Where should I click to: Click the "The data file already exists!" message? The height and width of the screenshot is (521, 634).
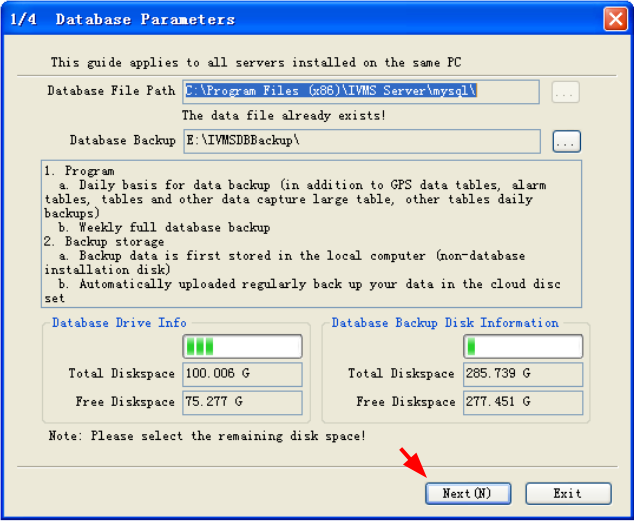pos(283,116)
